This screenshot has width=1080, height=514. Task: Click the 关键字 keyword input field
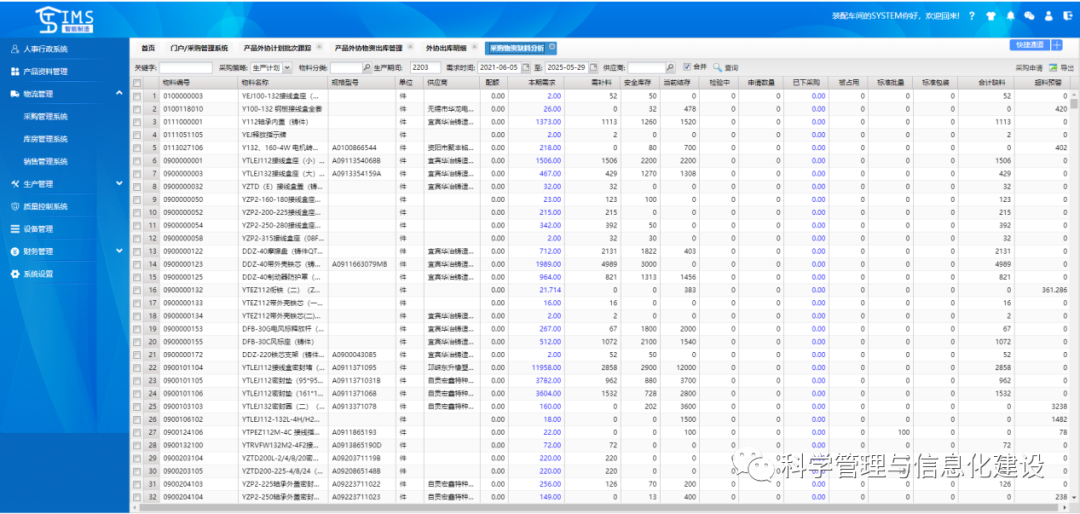186,68
